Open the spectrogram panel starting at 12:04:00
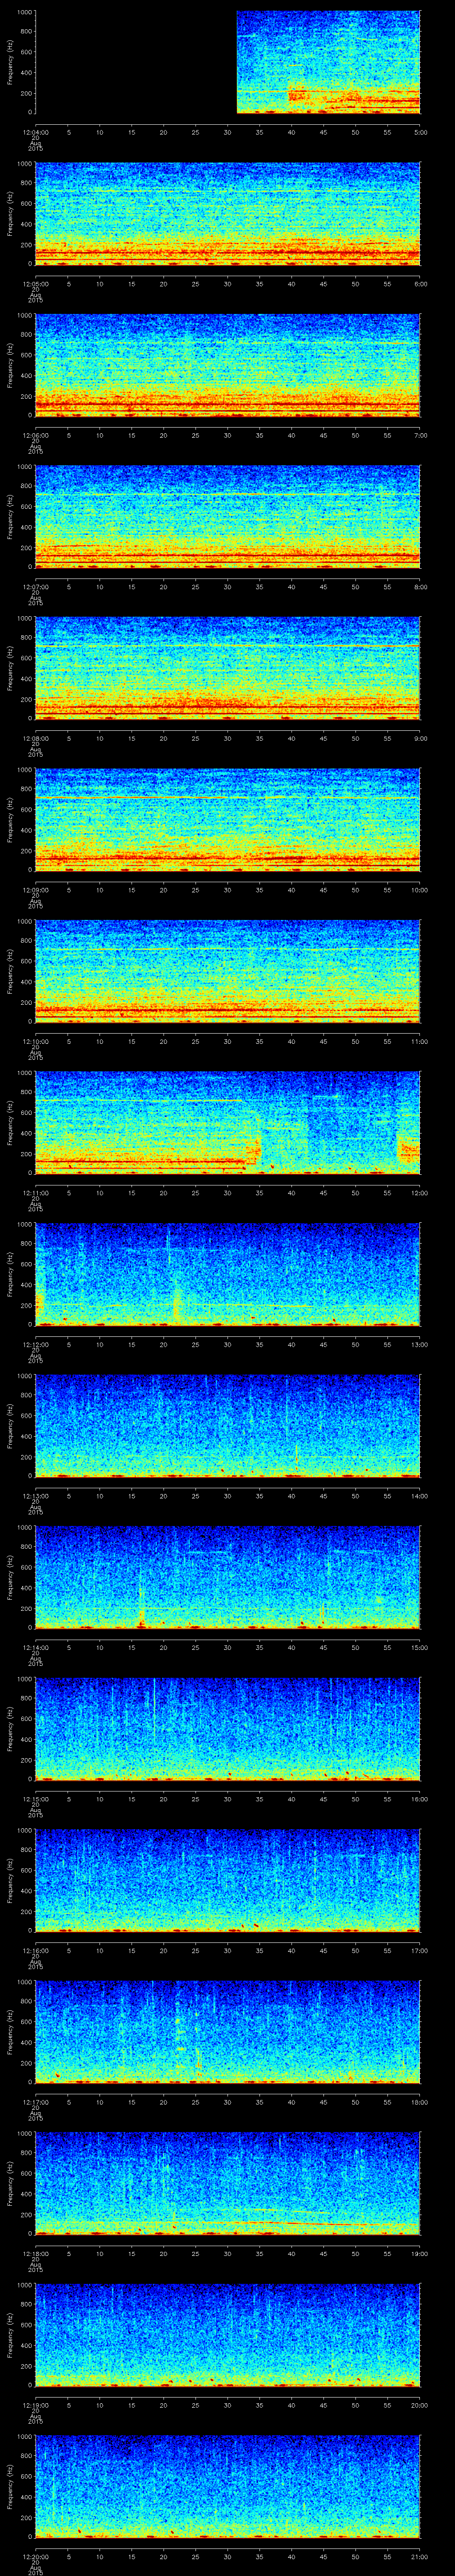Screen dimensions: 455x2576 pyautogui.click(x=228, y=62)
